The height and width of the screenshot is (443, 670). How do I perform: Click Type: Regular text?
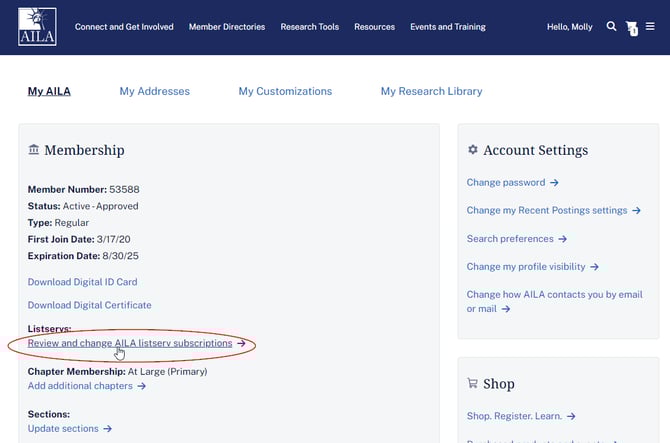[x=59, y=223]
